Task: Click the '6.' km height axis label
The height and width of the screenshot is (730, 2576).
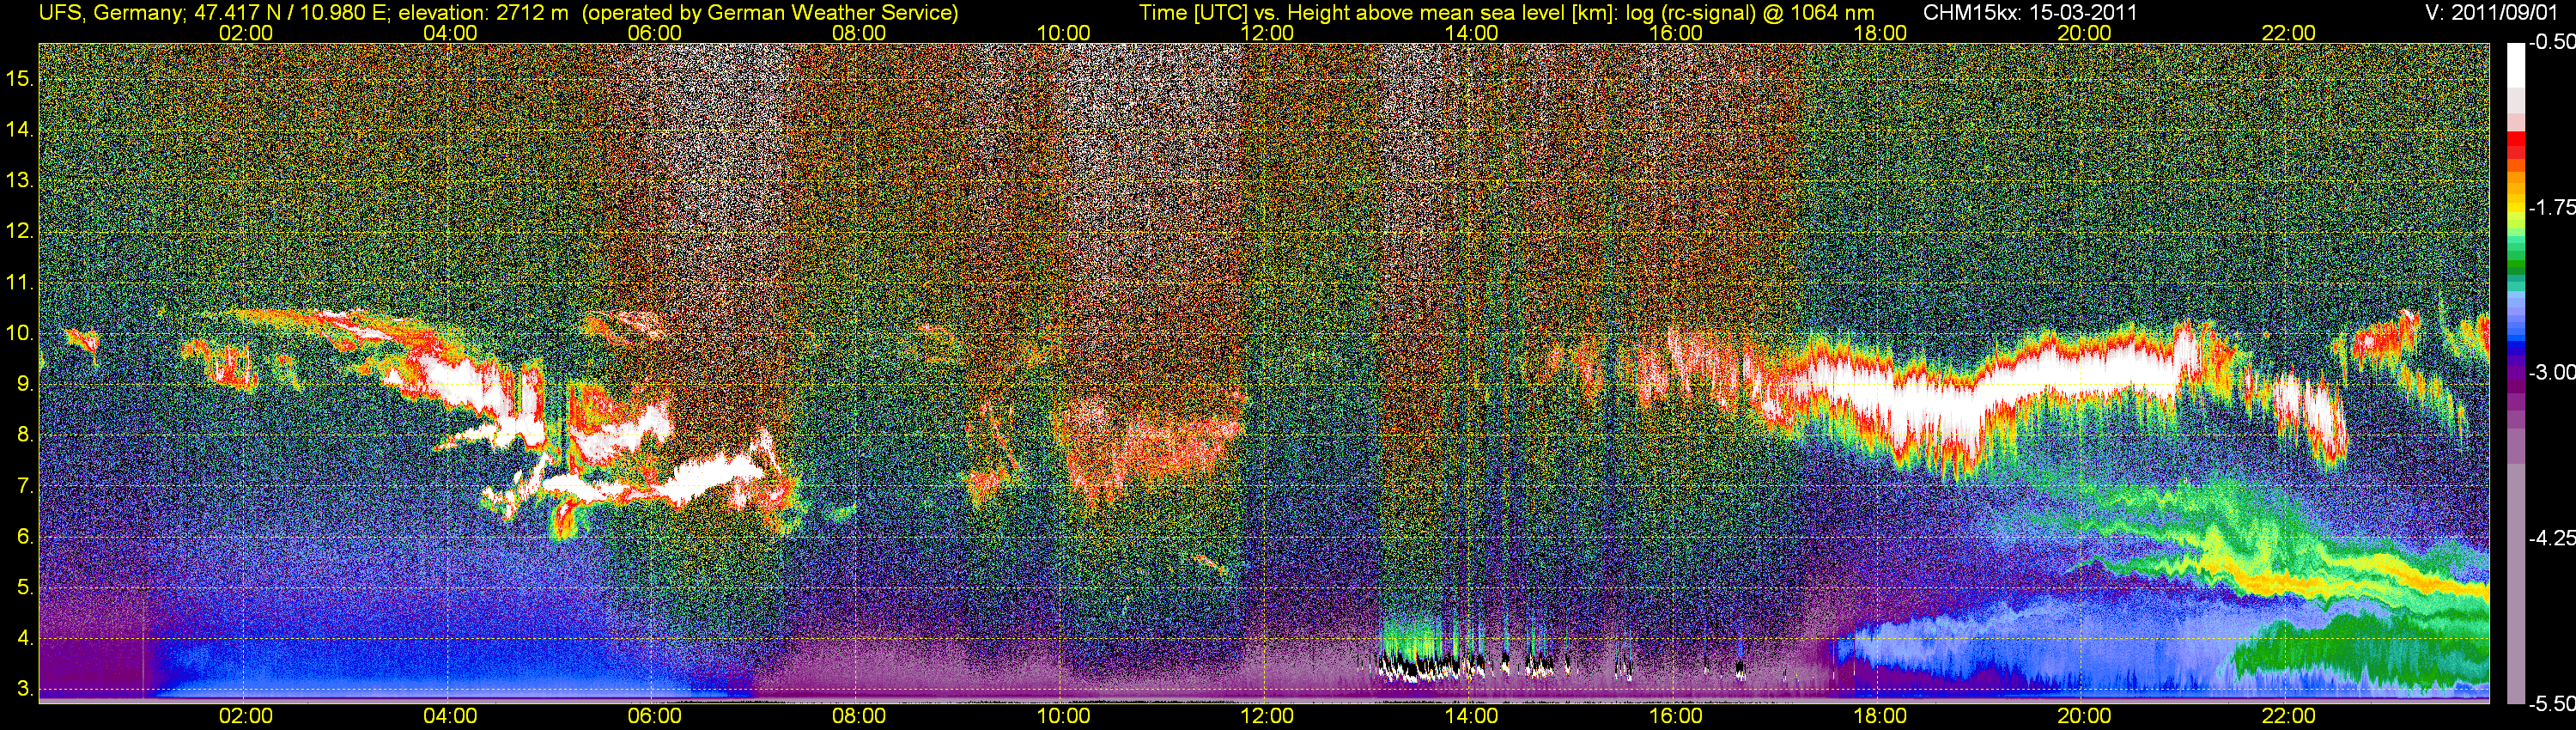Action: point(26,537)
